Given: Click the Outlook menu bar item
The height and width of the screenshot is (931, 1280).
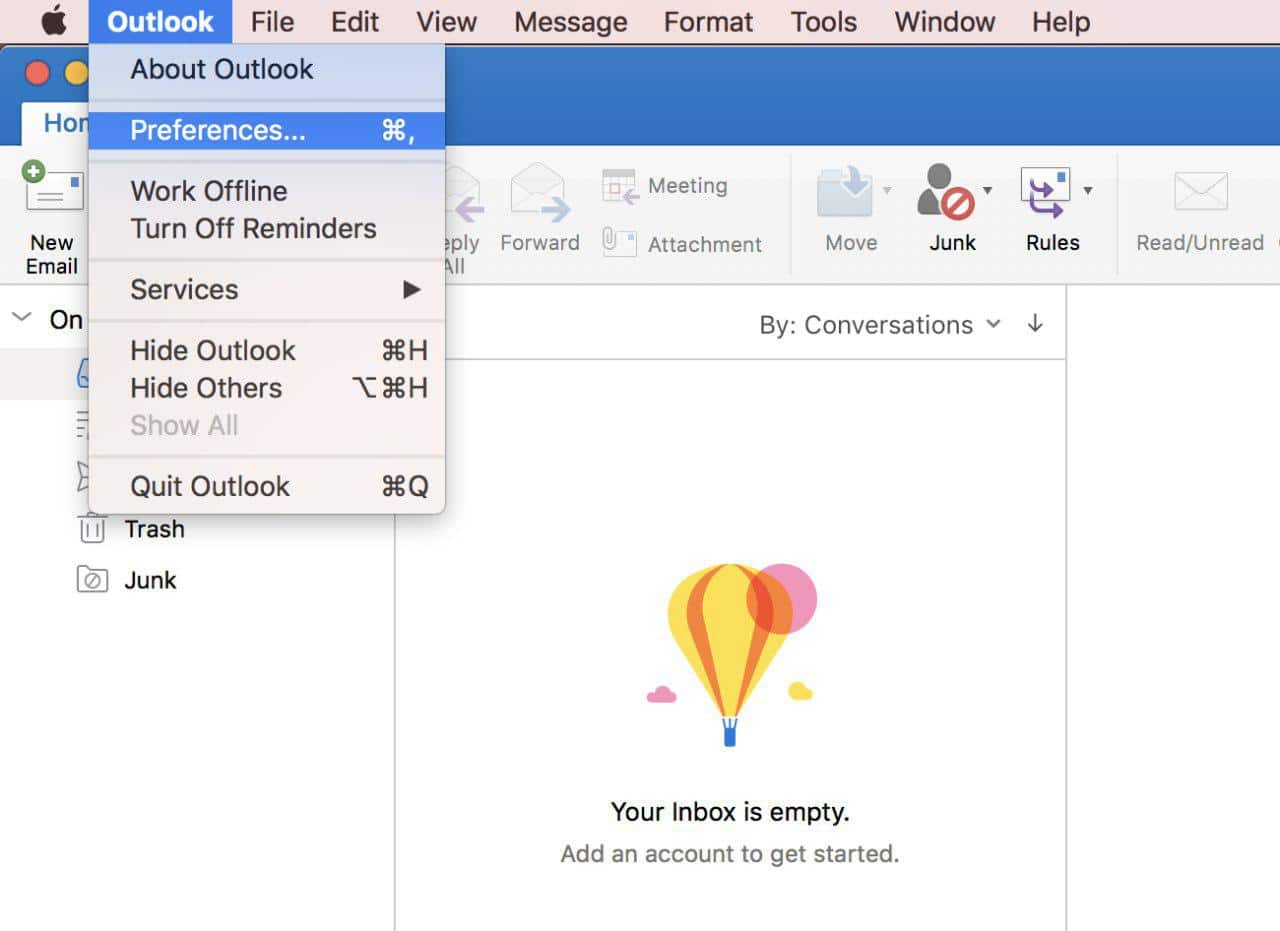Looking at the screenshot, I should [x=160, y=21].
